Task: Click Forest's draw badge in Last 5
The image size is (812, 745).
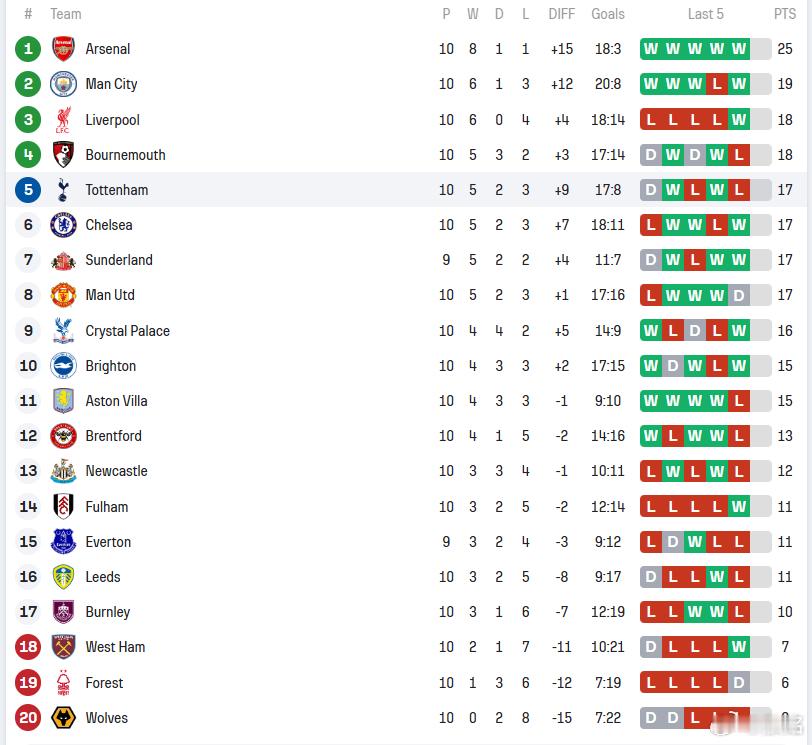Action: 739,683
